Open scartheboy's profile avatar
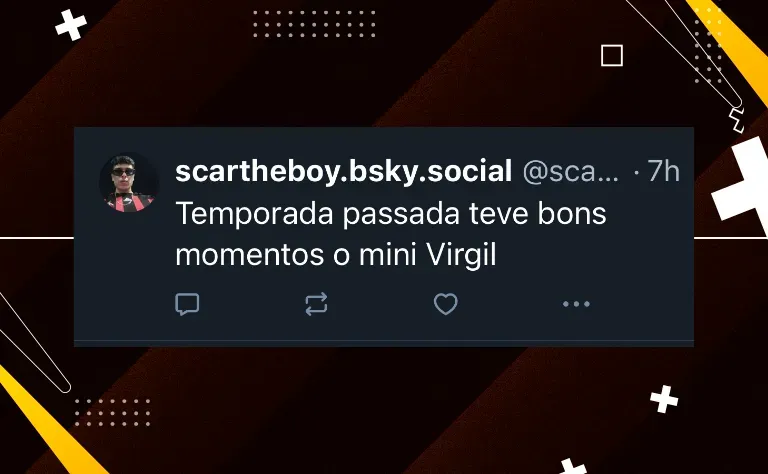The width and height of the screenshot is (768, 474). 129,182
